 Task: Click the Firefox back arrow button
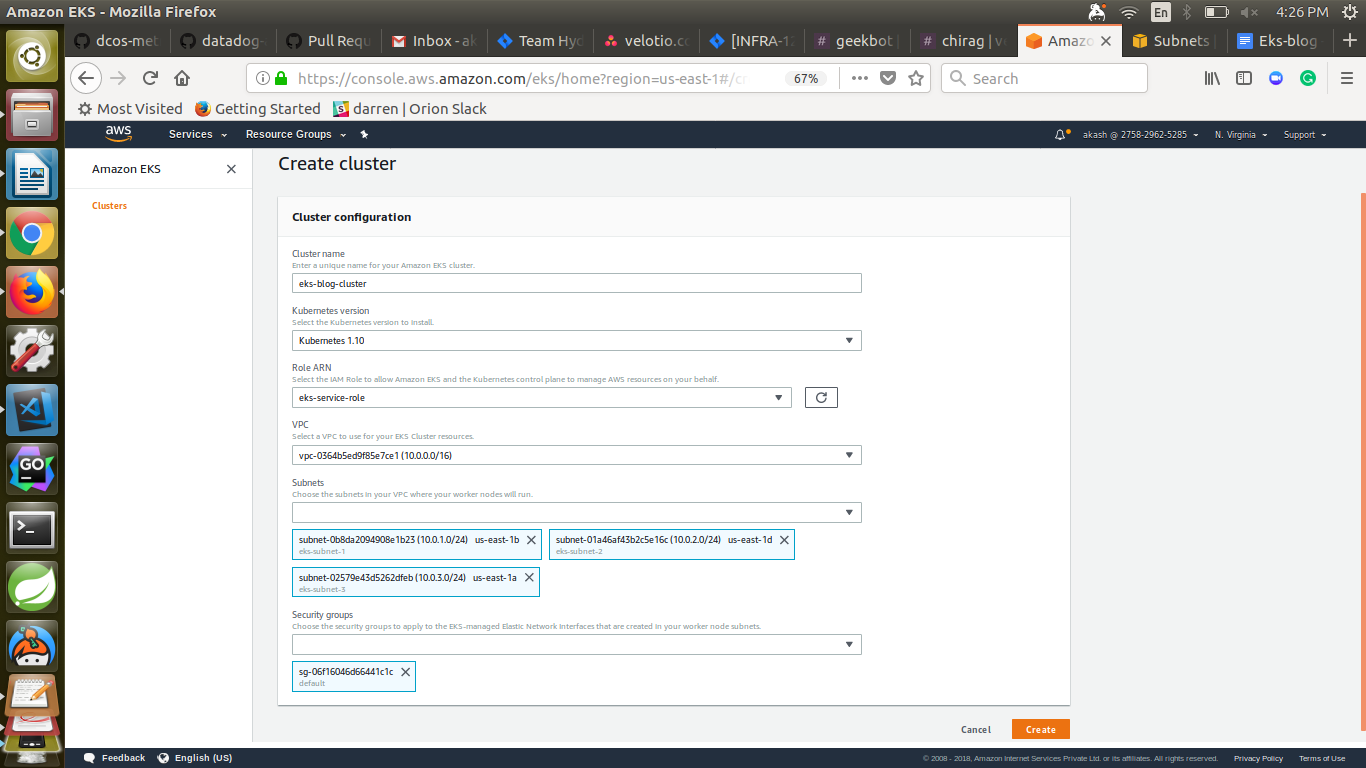87,78
